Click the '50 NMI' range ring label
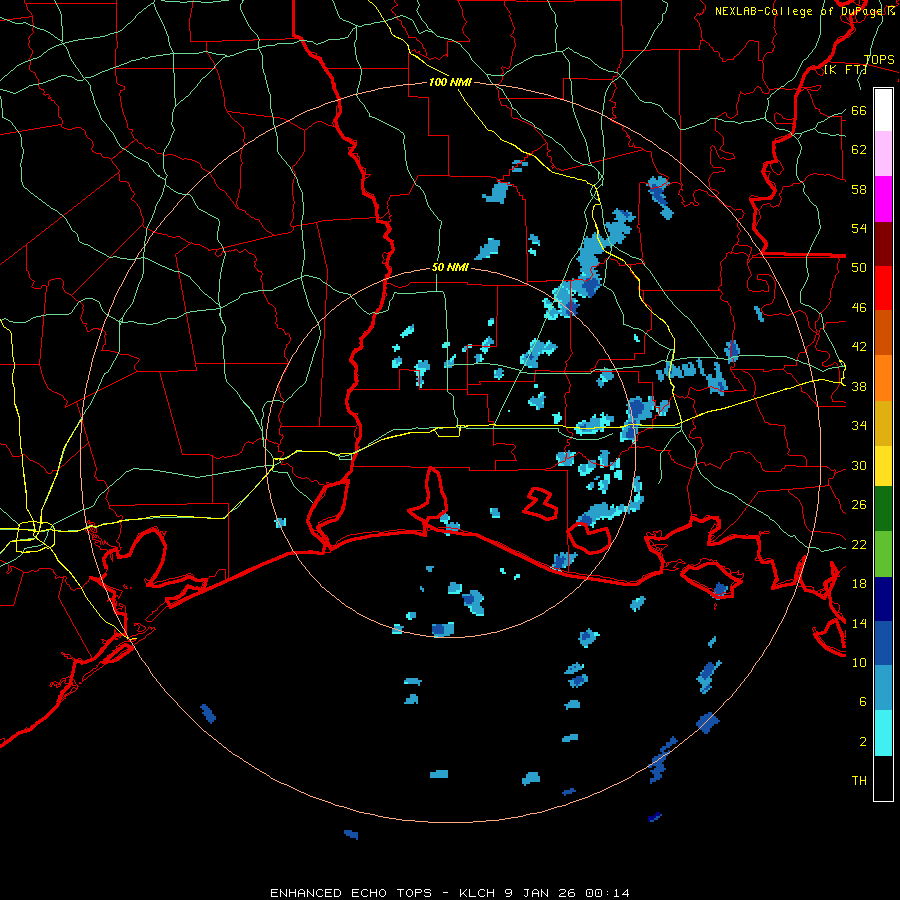The width and height of the screenshot is (900, 900). (450, 267)
